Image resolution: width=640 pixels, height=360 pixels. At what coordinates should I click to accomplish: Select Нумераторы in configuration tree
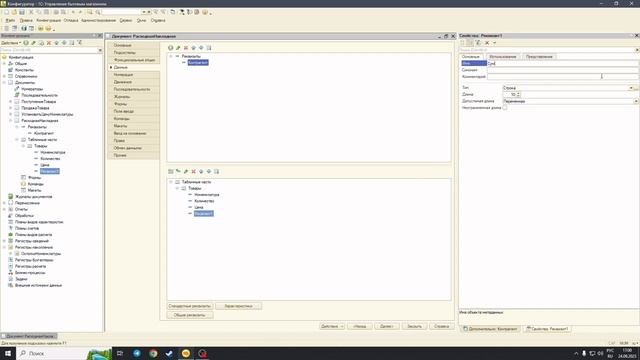(32, 89)
